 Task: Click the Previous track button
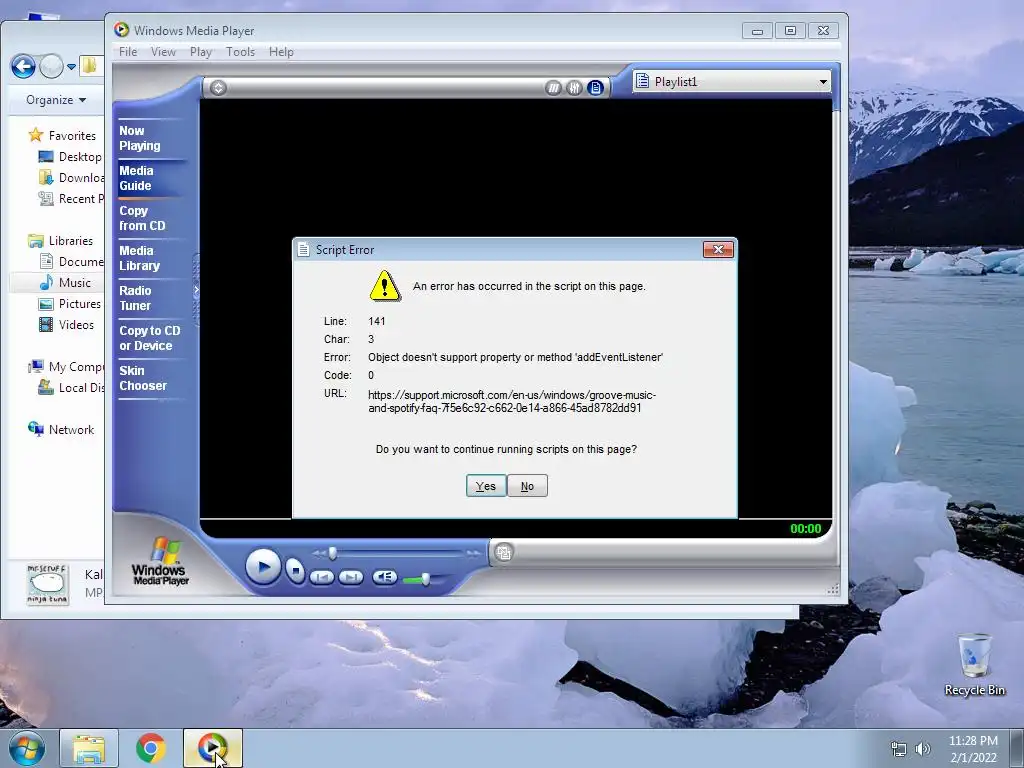[x=322, y=577]
